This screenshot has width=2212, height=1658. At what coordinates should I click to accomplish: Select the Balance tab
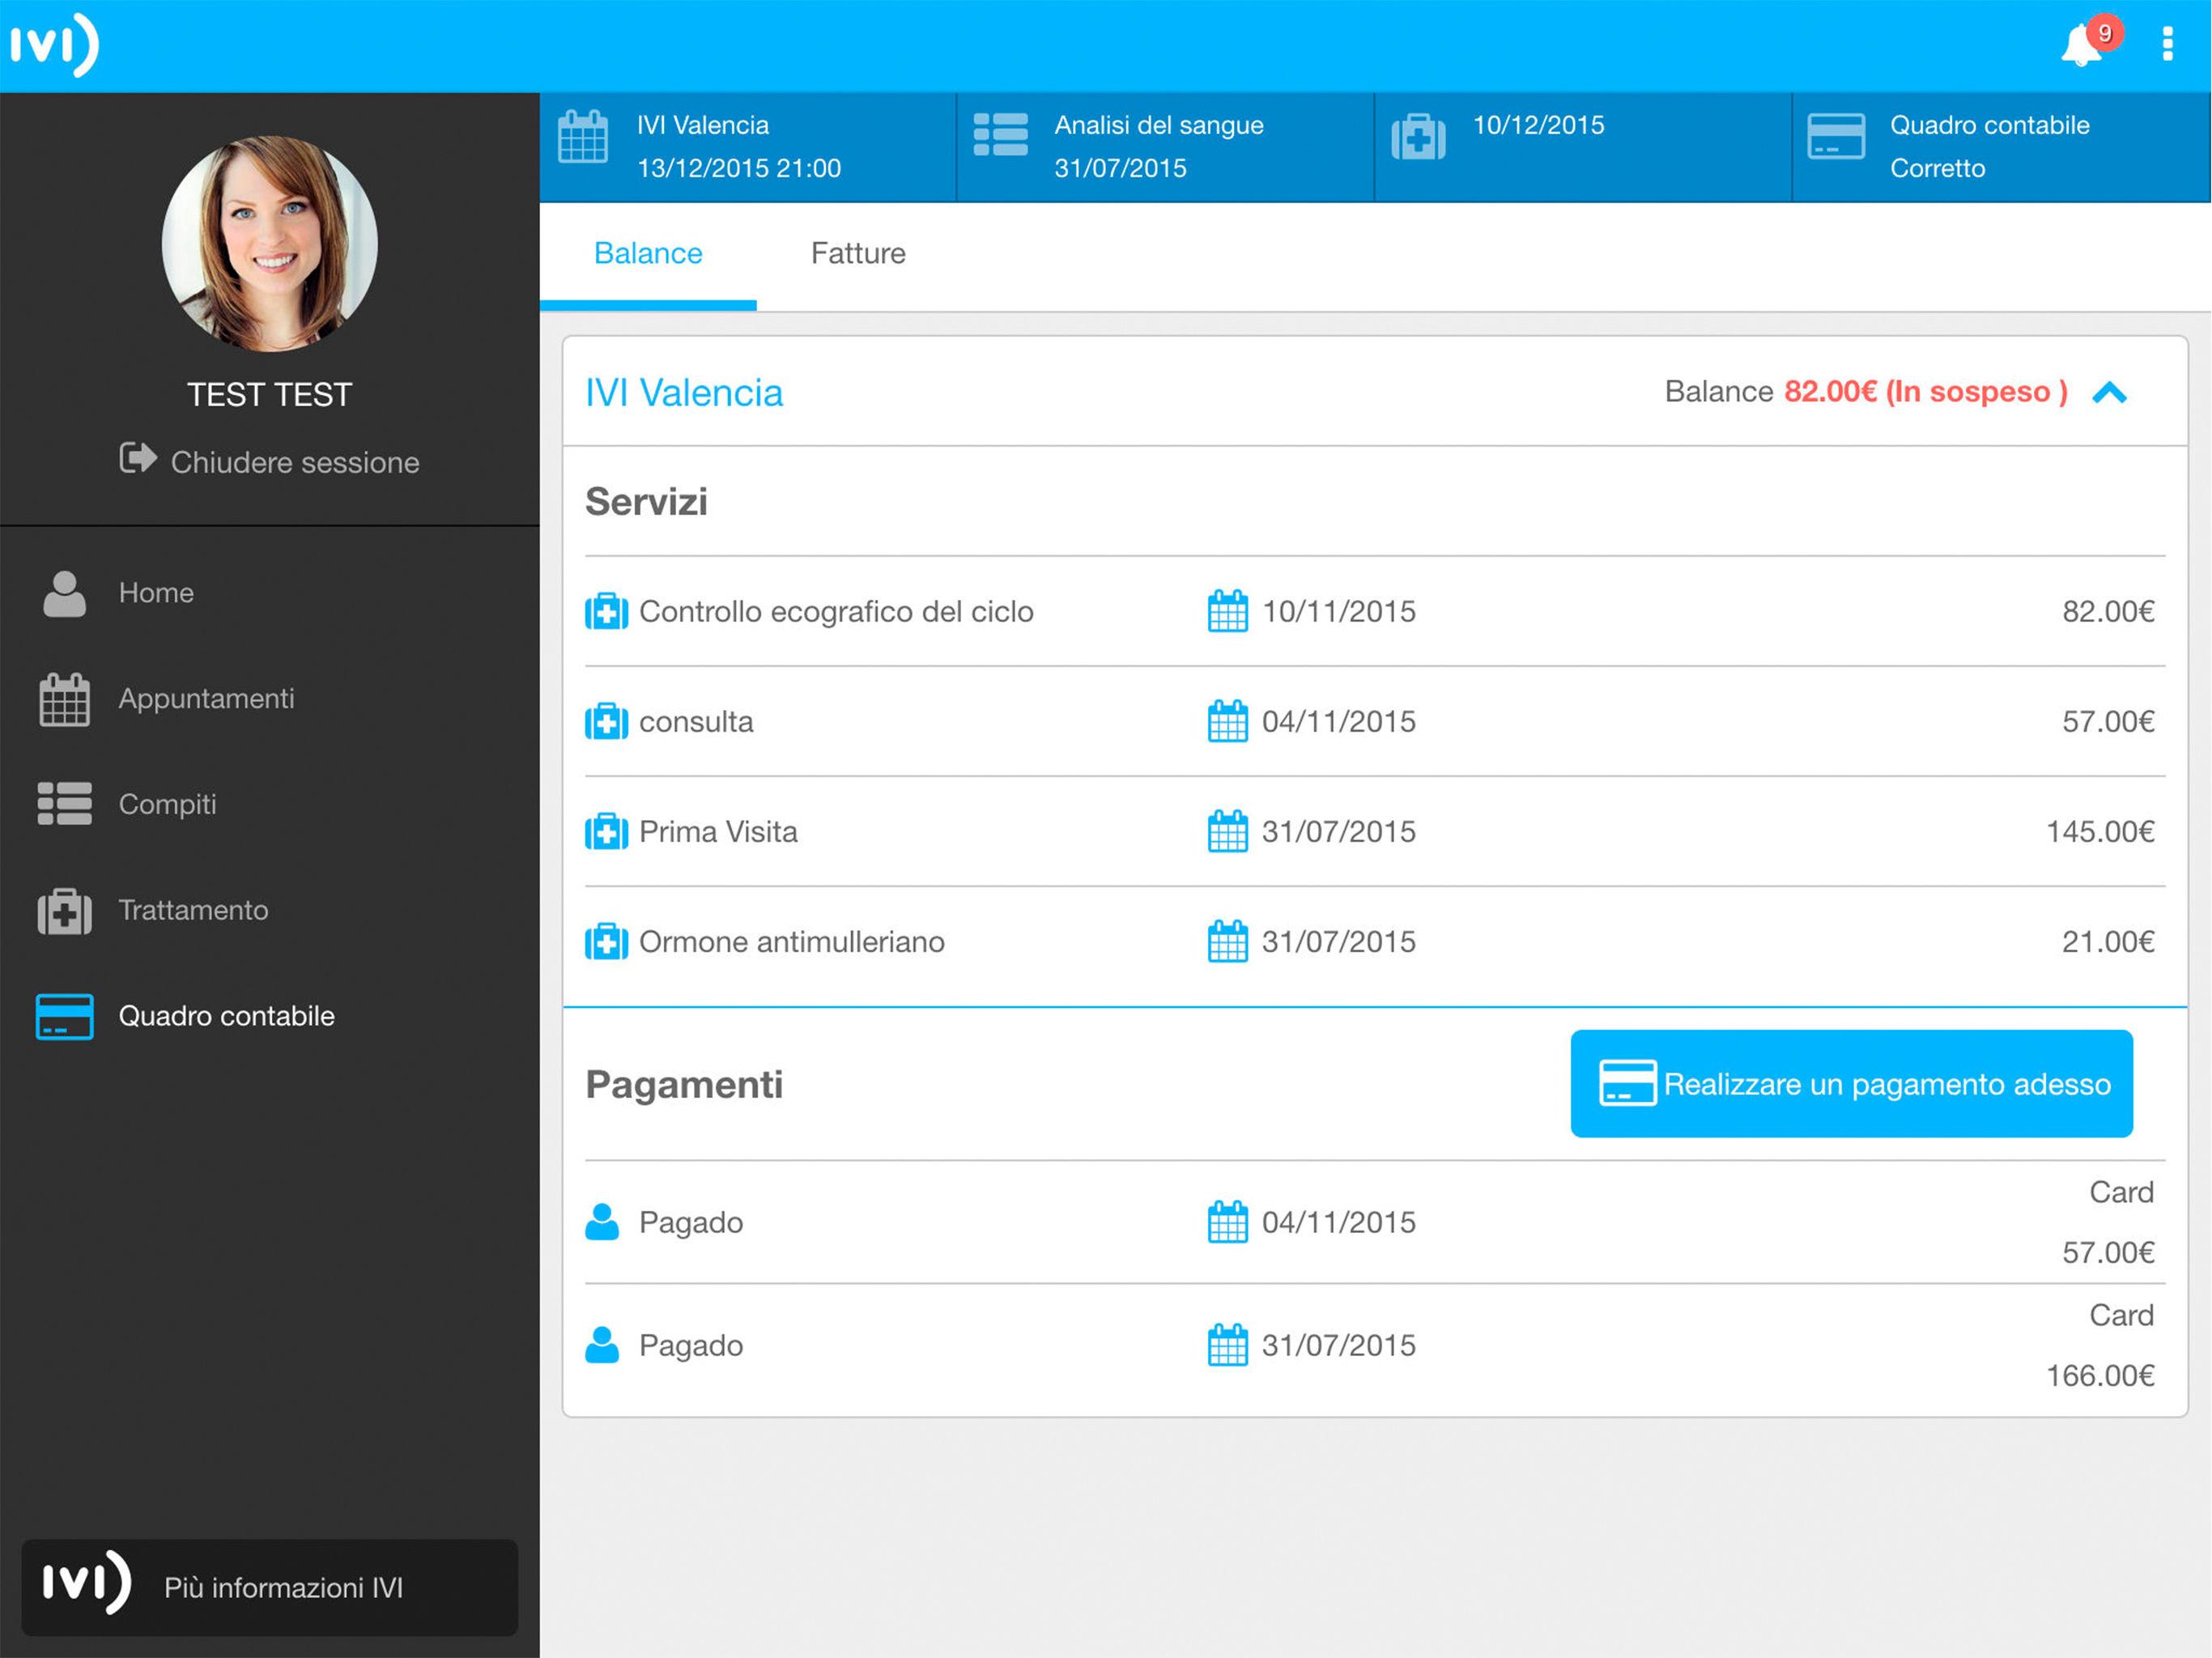(648, 254)
